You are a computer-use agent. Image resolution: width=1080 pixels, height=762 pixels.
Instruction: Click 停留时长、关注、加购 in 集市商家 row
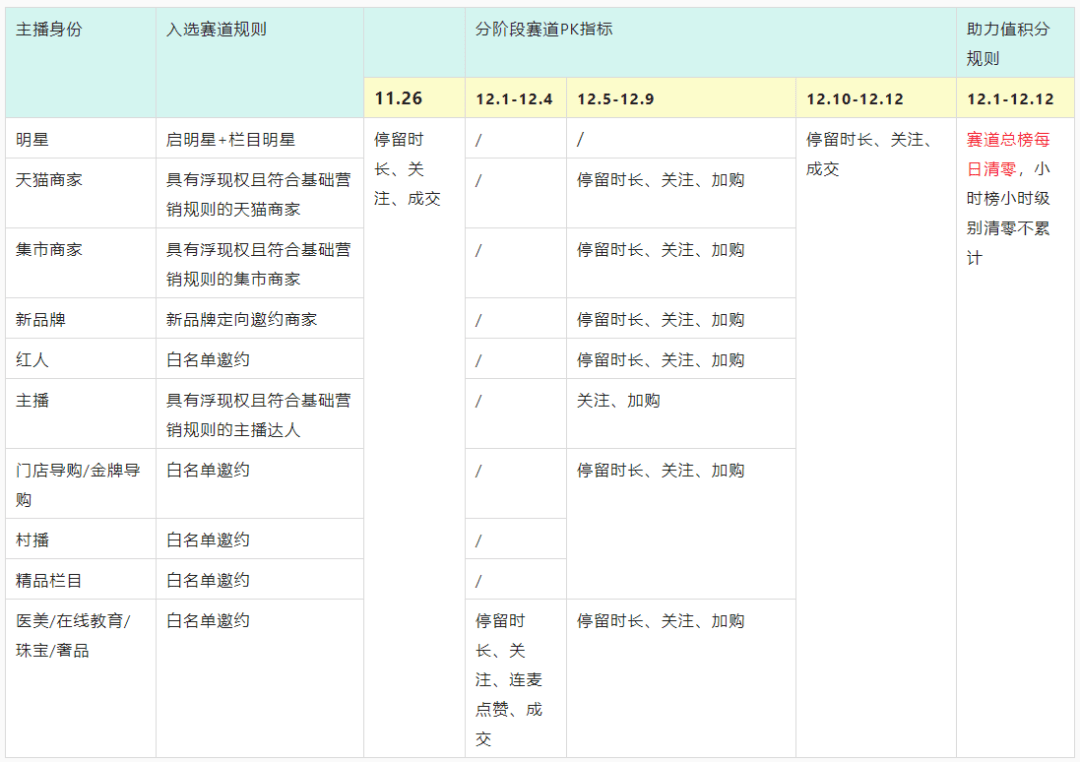pos(661,250)
